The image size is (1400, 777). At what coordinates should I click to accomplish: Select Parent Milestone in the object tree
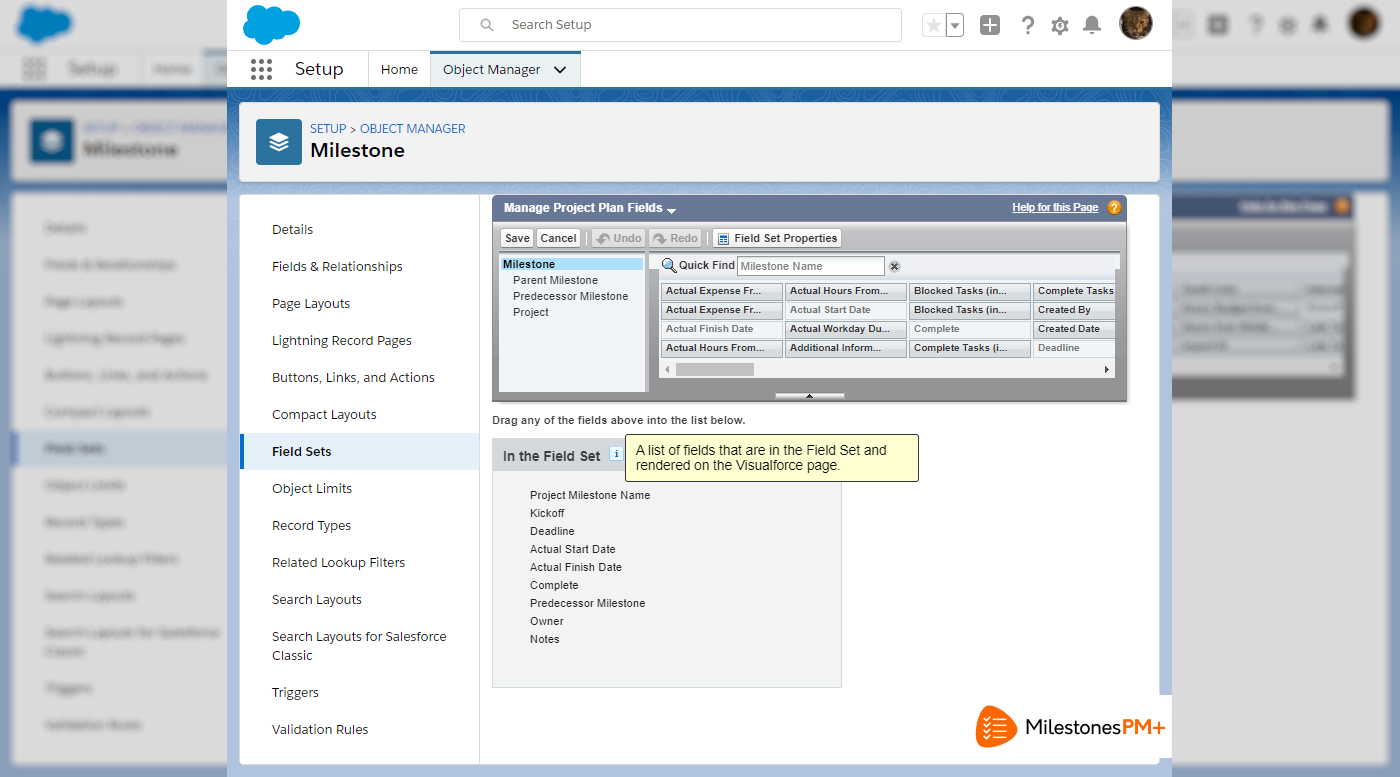(555, 280)
